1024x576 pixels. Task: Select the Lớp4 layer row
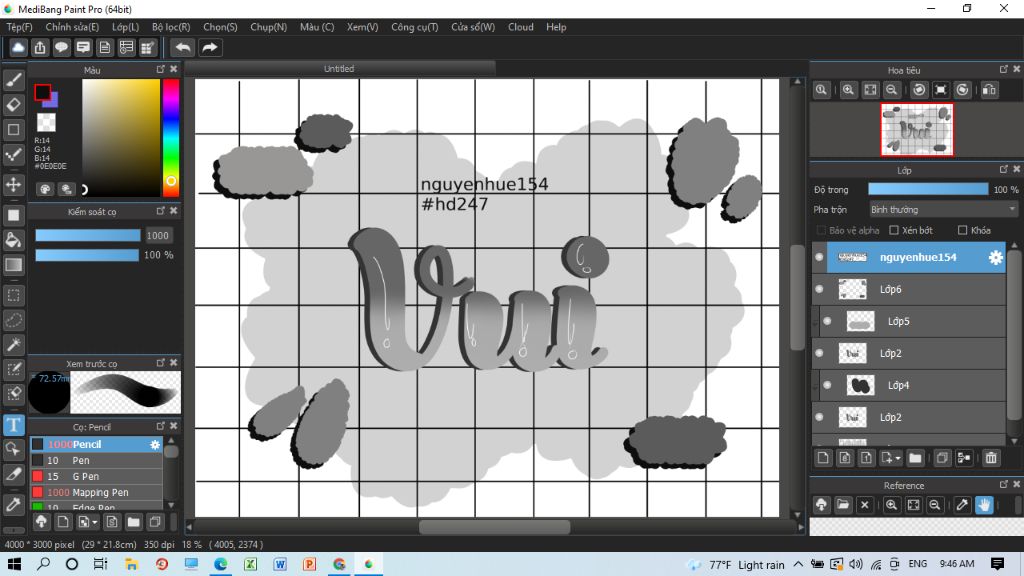pos(908,385)
